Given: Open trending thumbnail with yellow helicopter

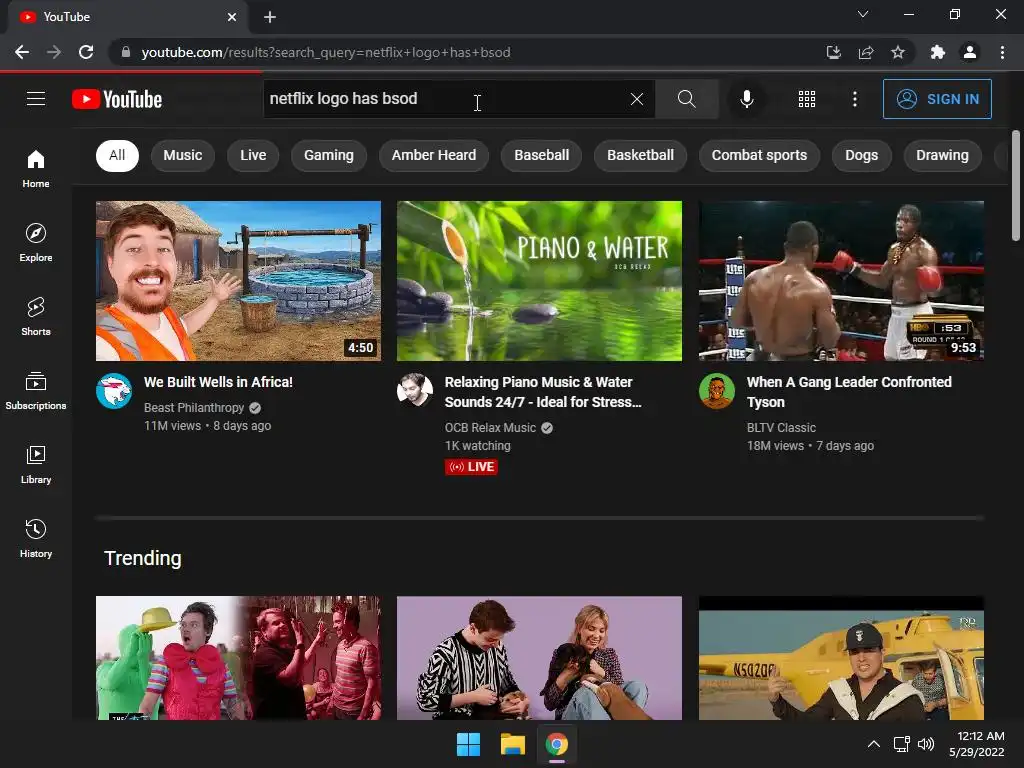Looking at the screenshot, I should click(841, 658).
